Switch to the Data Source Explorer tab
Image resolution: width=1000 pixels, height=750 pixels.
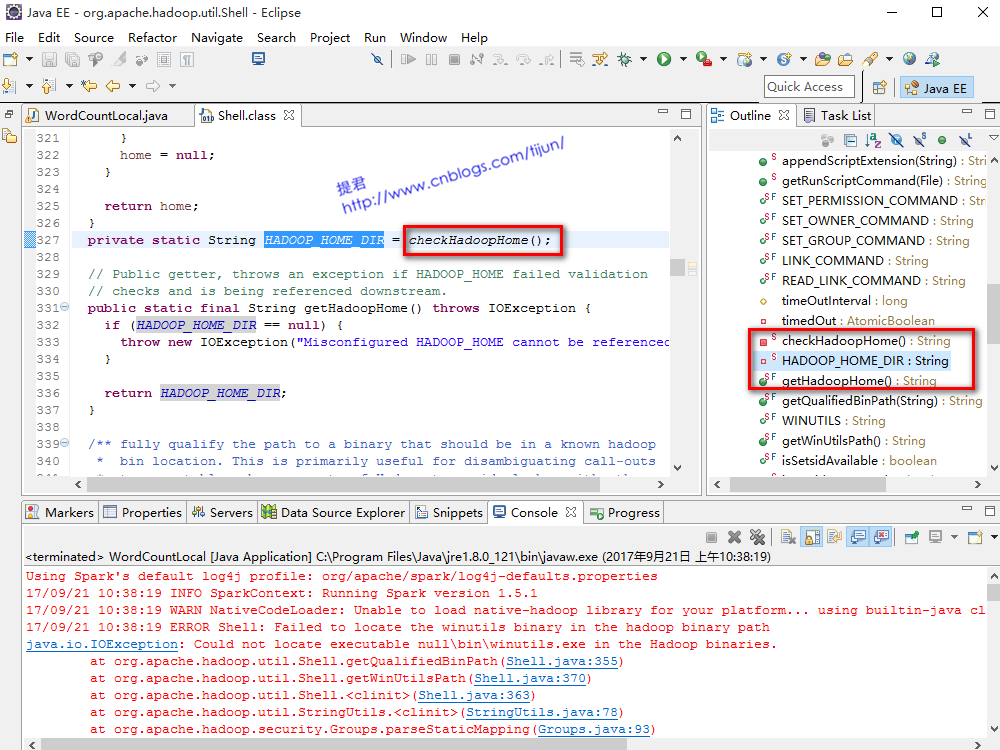[333, 512]
